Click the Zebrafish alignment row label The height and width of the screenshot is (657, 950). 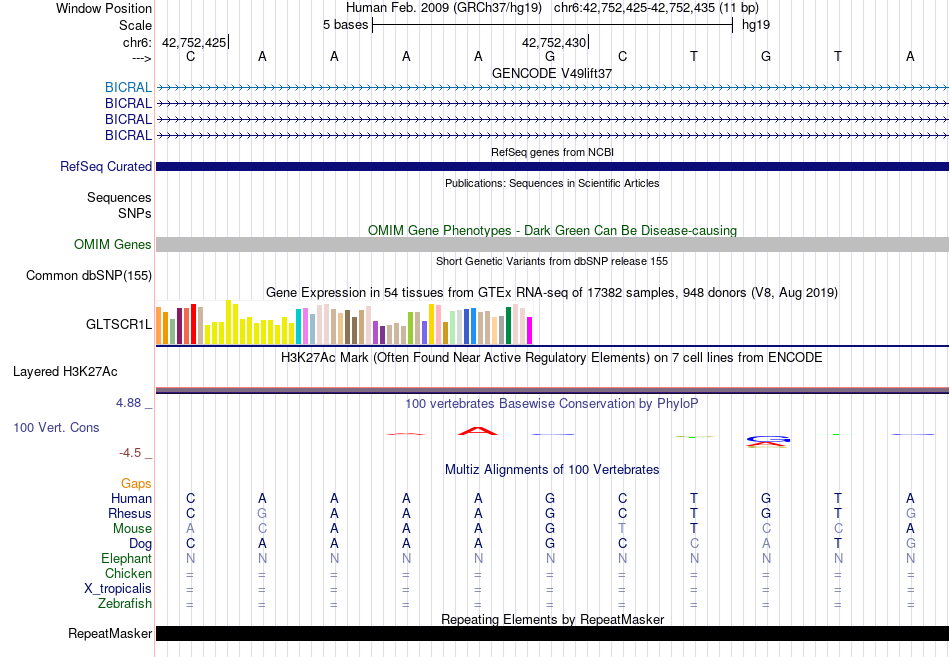[x=125, y=603]
